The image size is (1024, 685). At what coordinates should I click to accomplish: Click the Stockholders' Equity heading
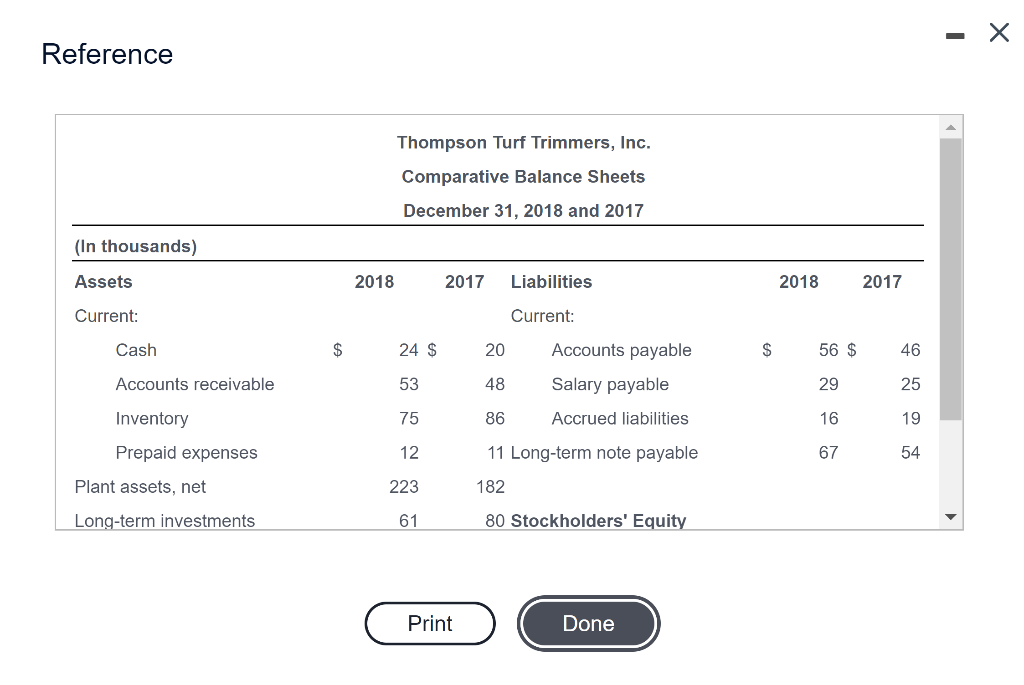click(598, 520)
